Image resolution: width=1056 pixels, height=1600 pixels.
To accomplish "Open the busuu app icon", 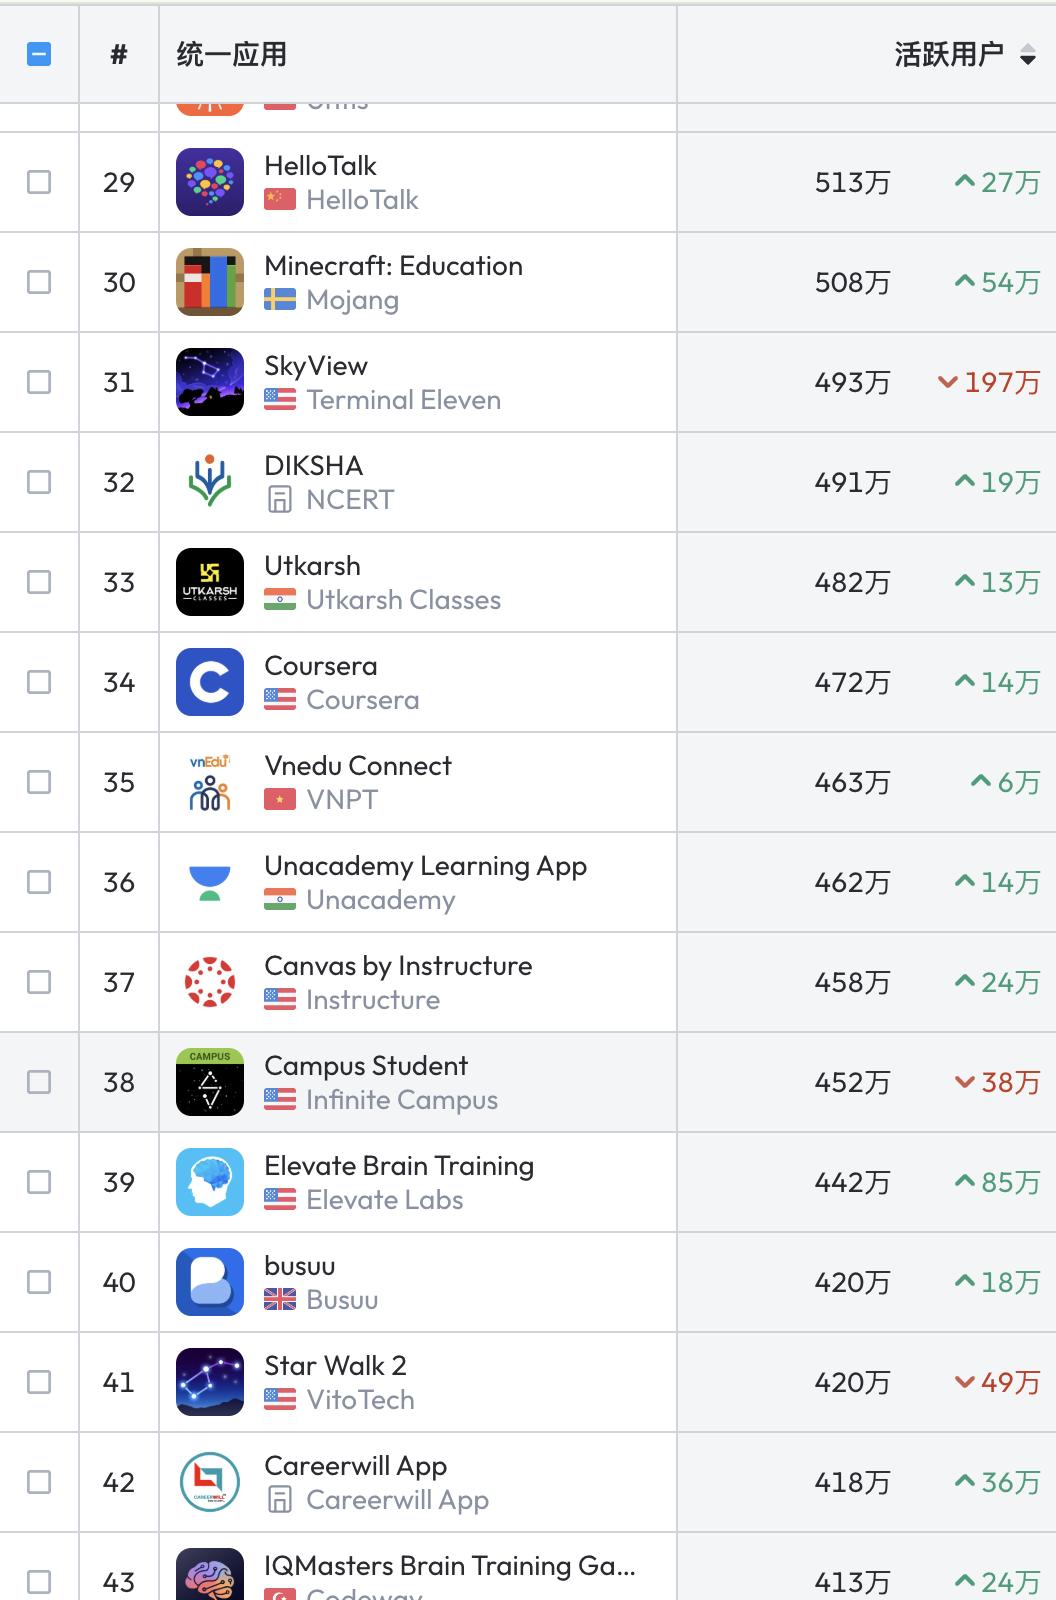I will (x=210, y=1282).
